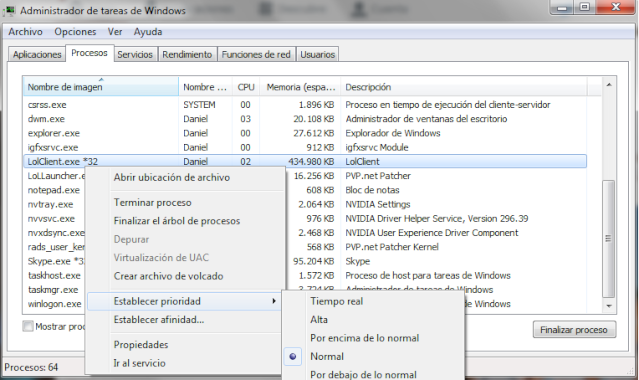Click the process list scrollbar thumb
Viewport: 639px width, 380px height.
(x=608, y=239)
